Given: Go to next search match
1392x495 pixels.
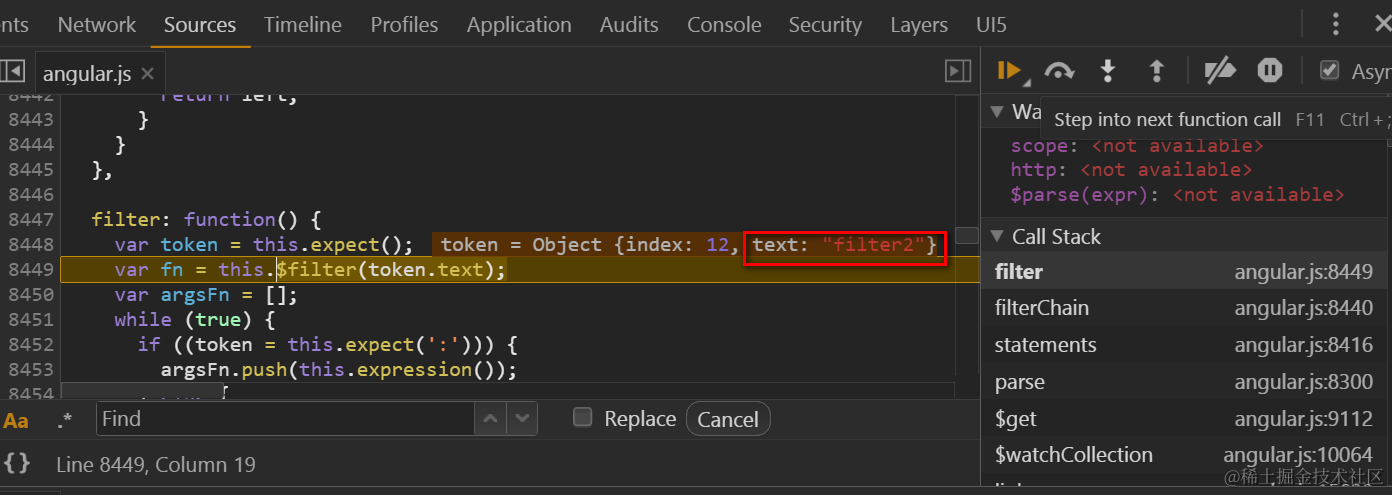Looking at the screenshot, I should tap(522, 419).
